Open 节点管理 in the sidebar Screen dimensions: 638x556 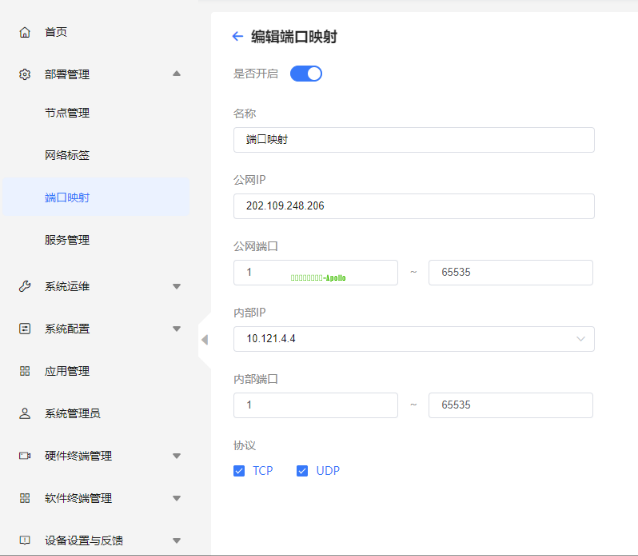click(x=67, y=113)
